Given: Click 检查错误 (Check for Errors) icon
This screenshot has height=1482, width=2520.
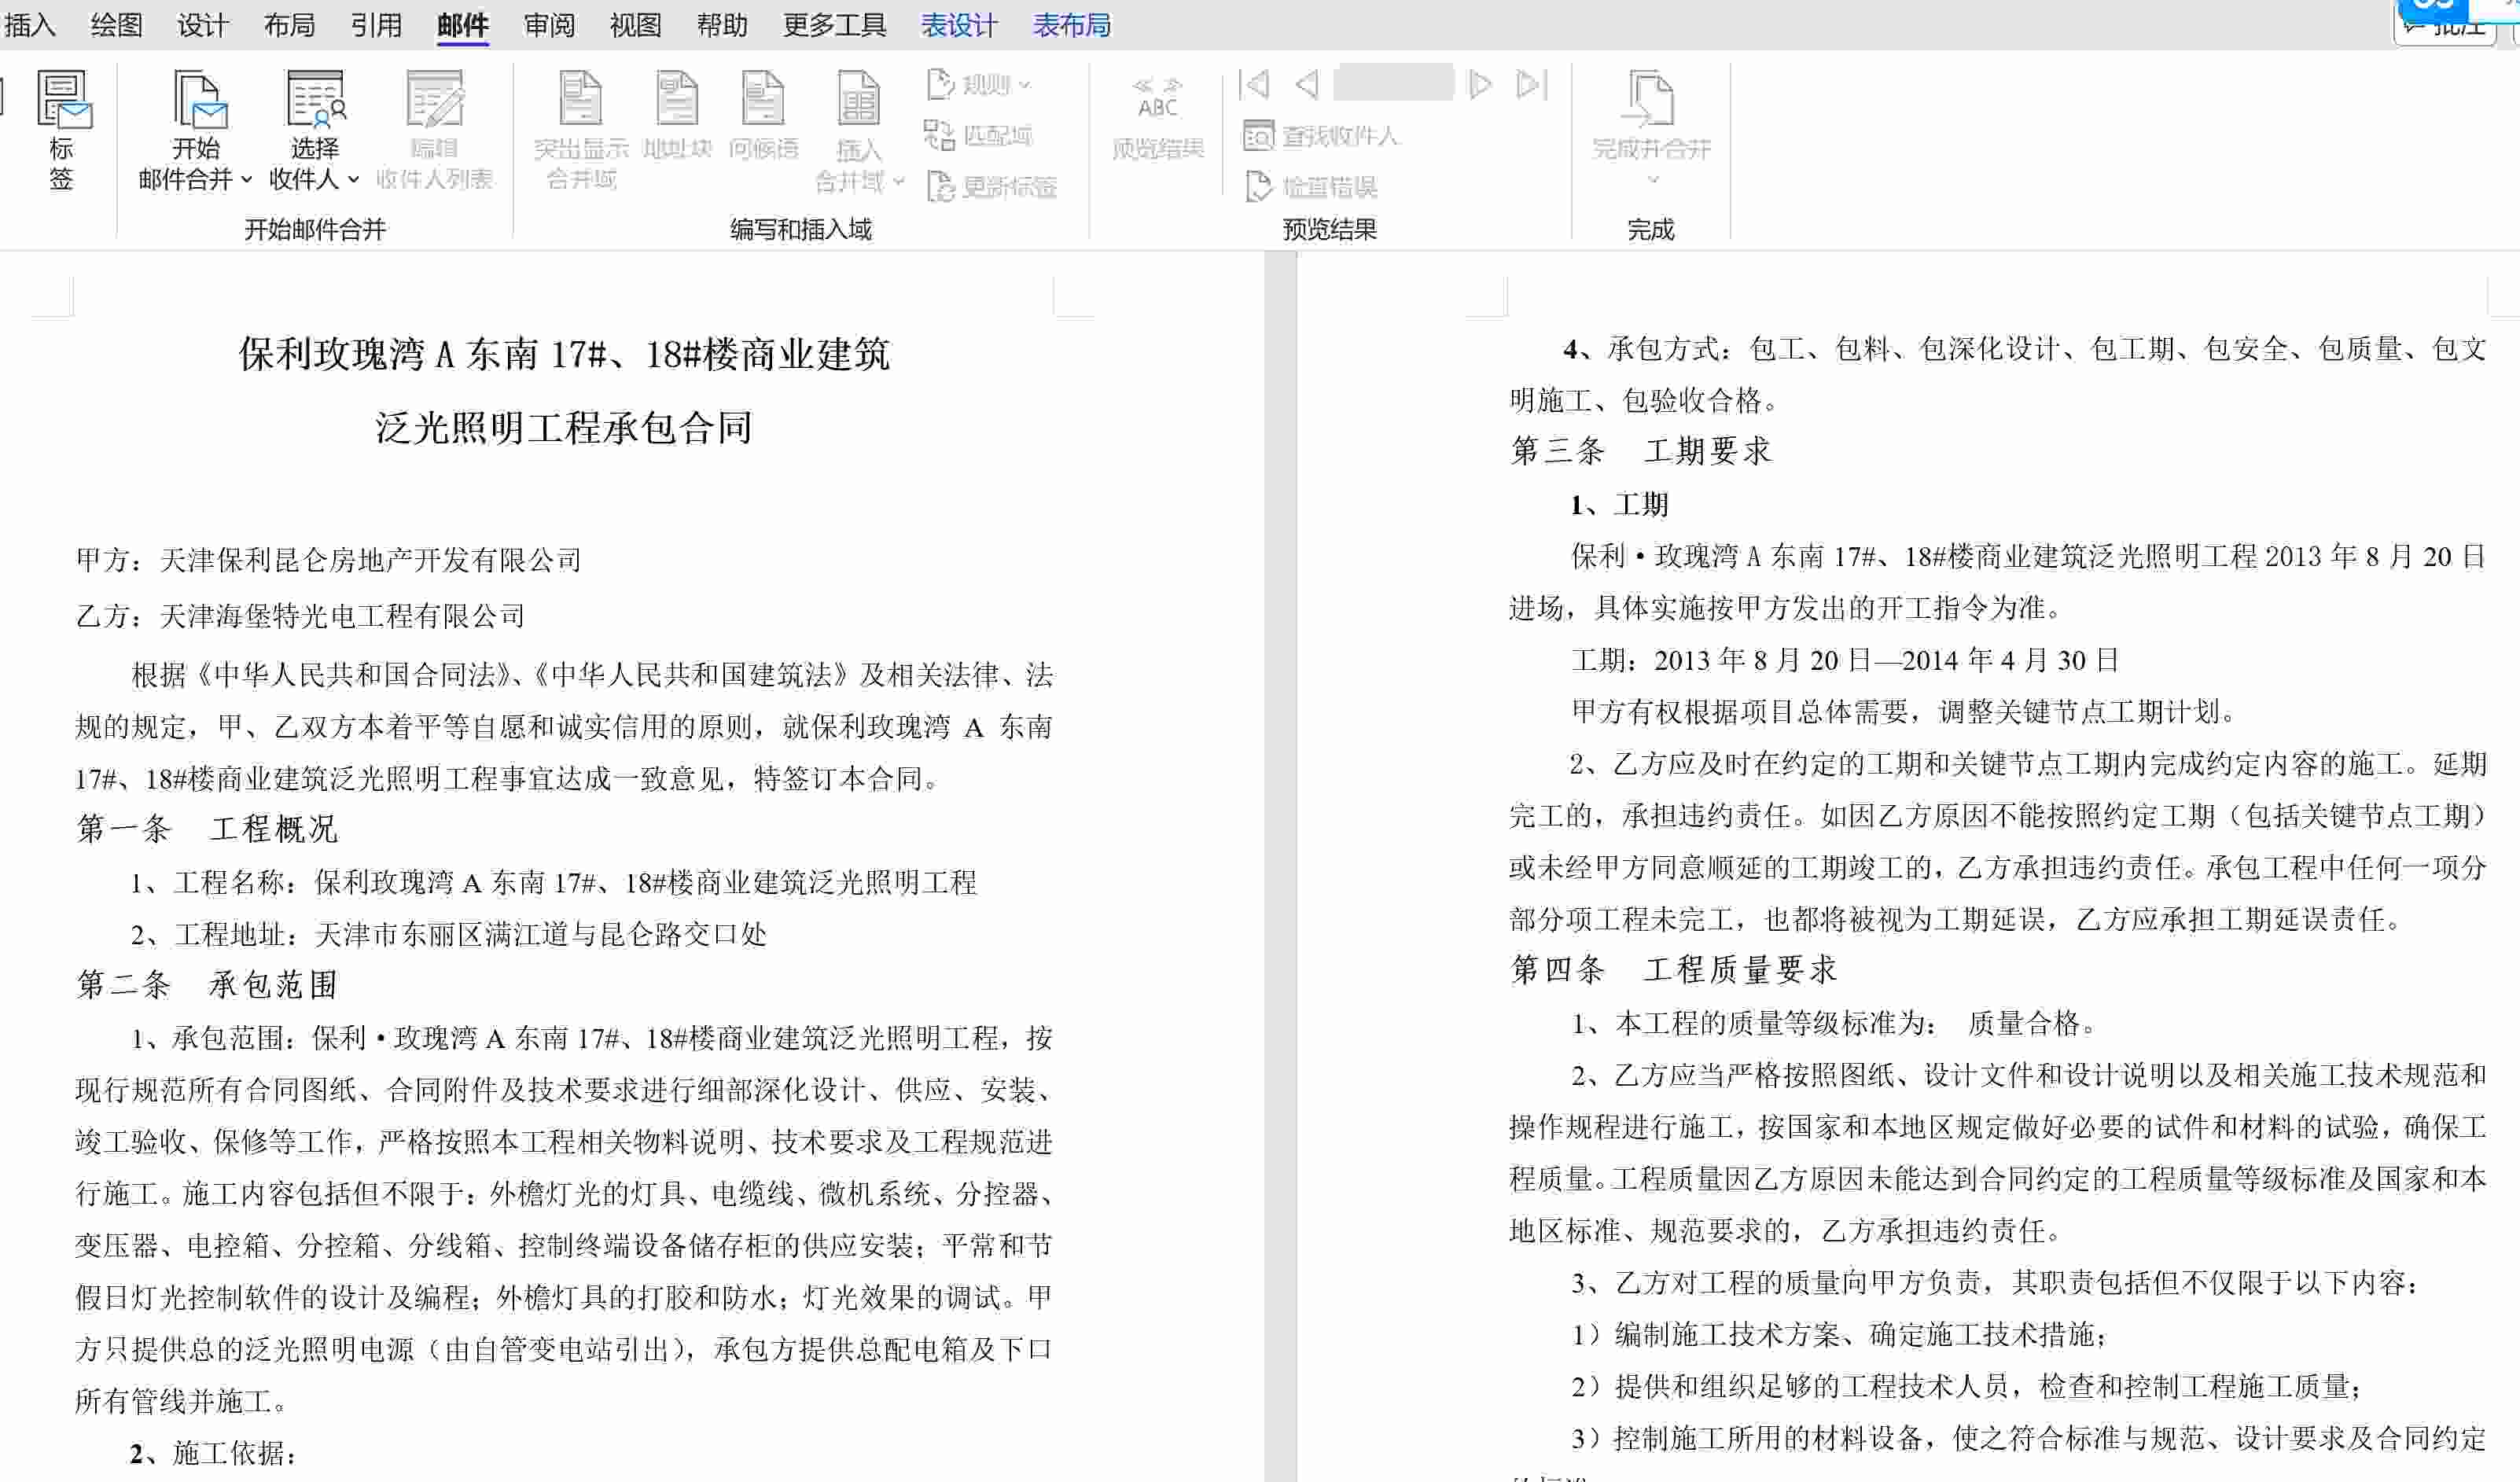Looking at the screenshot, I should pos(1258,186).
